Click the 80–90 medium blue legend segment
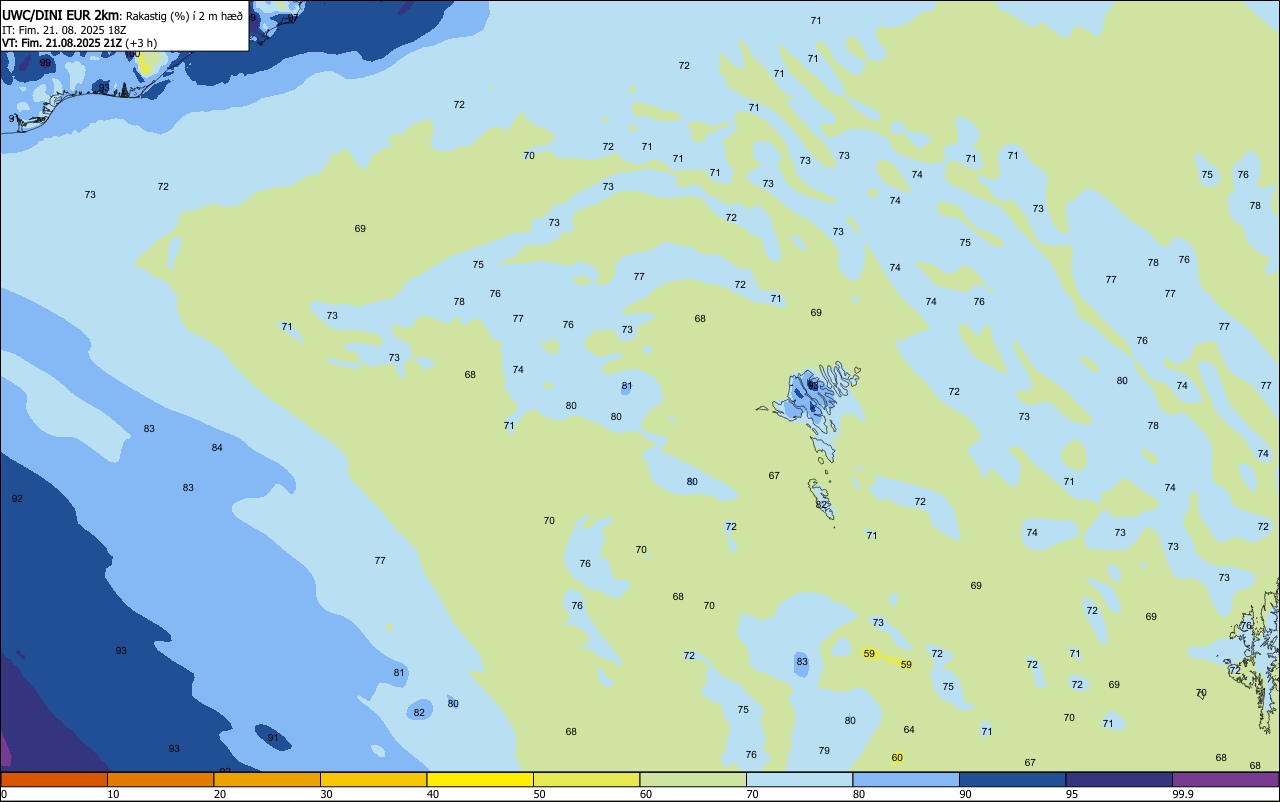The image size is (1280, 802). (906, 779)
